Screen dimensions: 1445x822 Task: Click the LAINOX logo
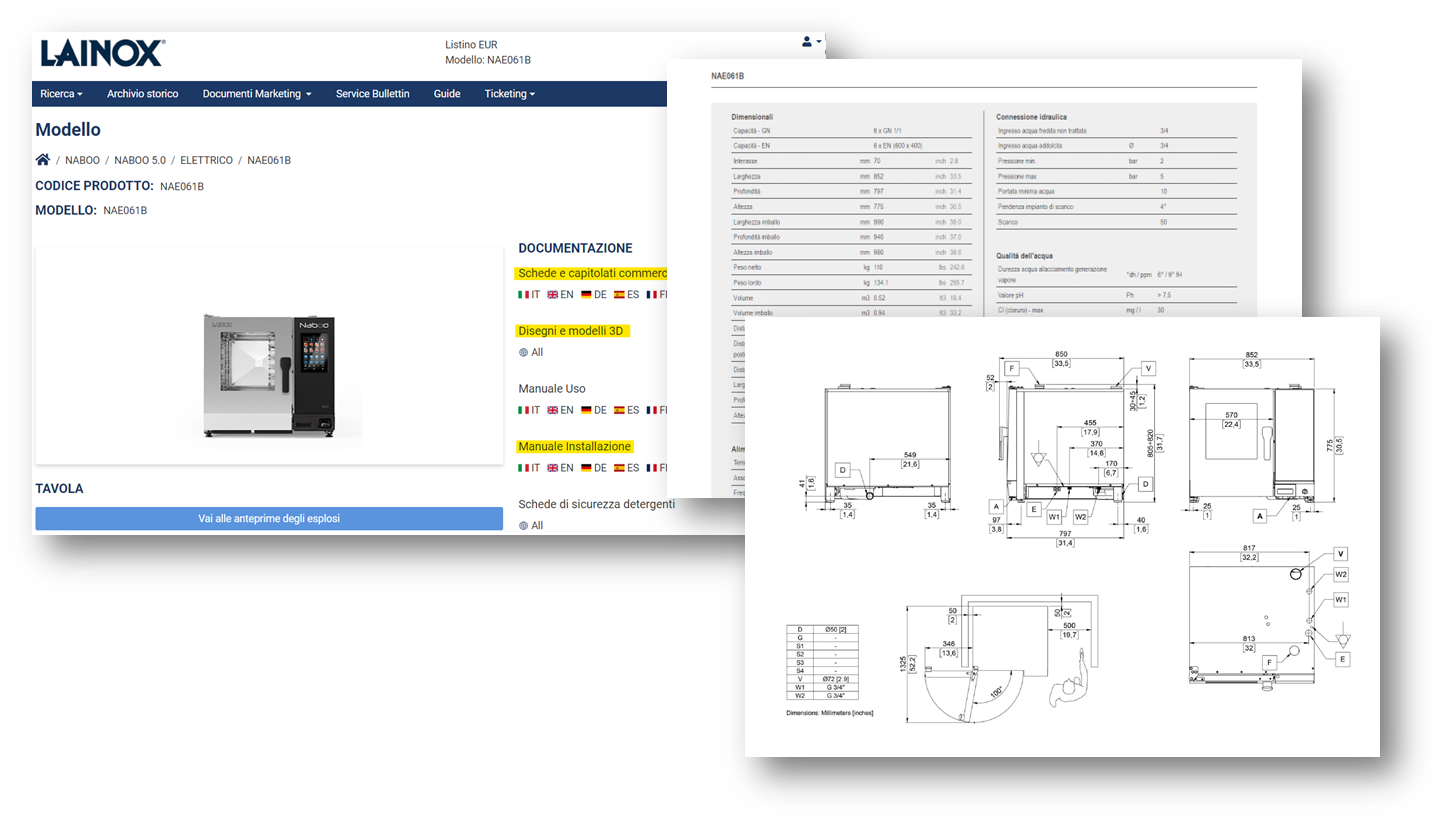pyautogui.click(x=101, y=53)
